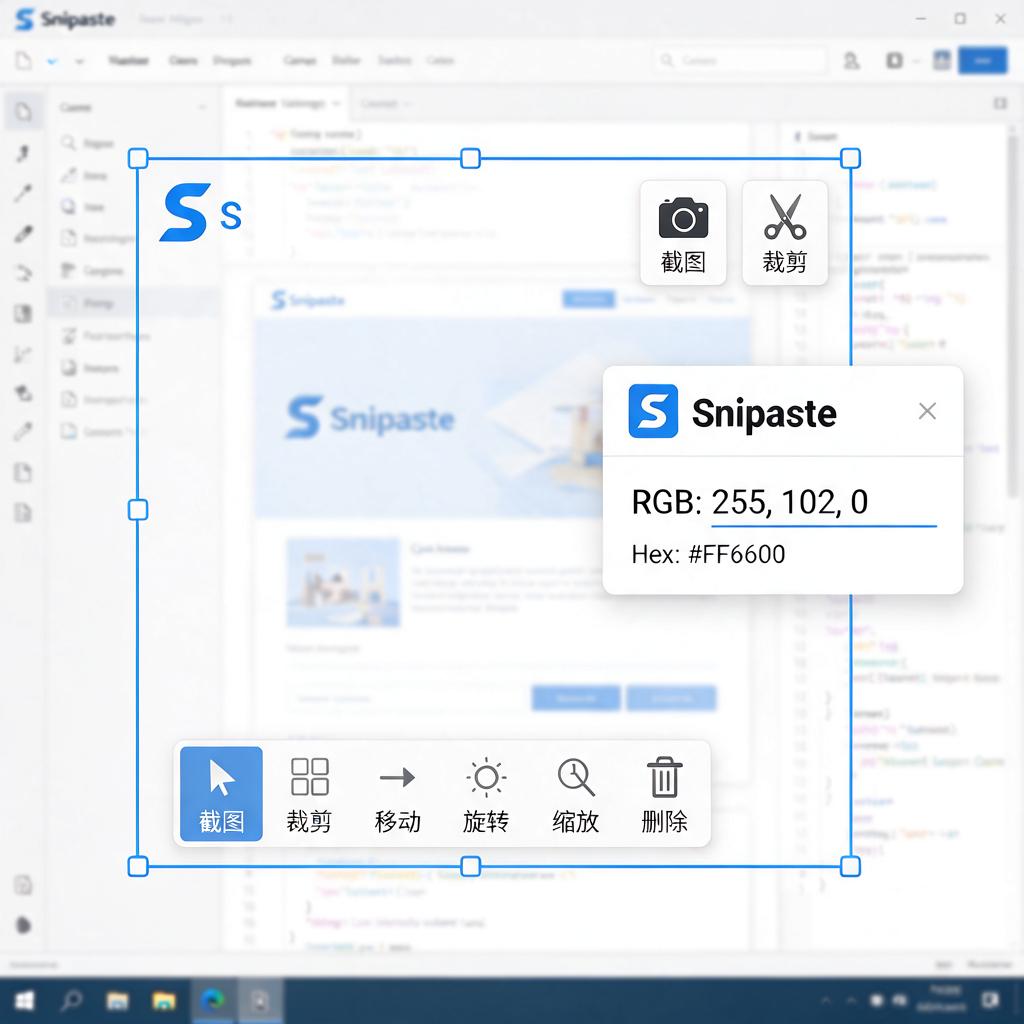Click the Hex #FF6600 color value
The height and width of the screenshot is (1024, 1024).
pyautogui.click(x=737, y=554)
